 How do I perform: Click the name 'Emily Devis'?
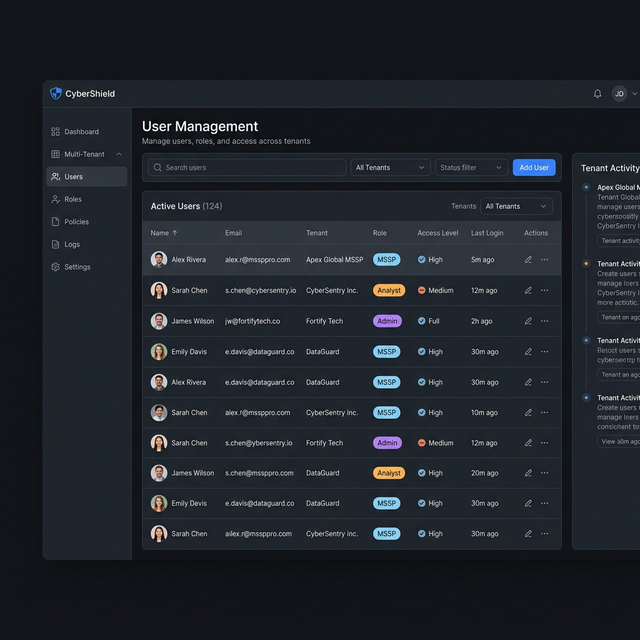coord(189,503)
